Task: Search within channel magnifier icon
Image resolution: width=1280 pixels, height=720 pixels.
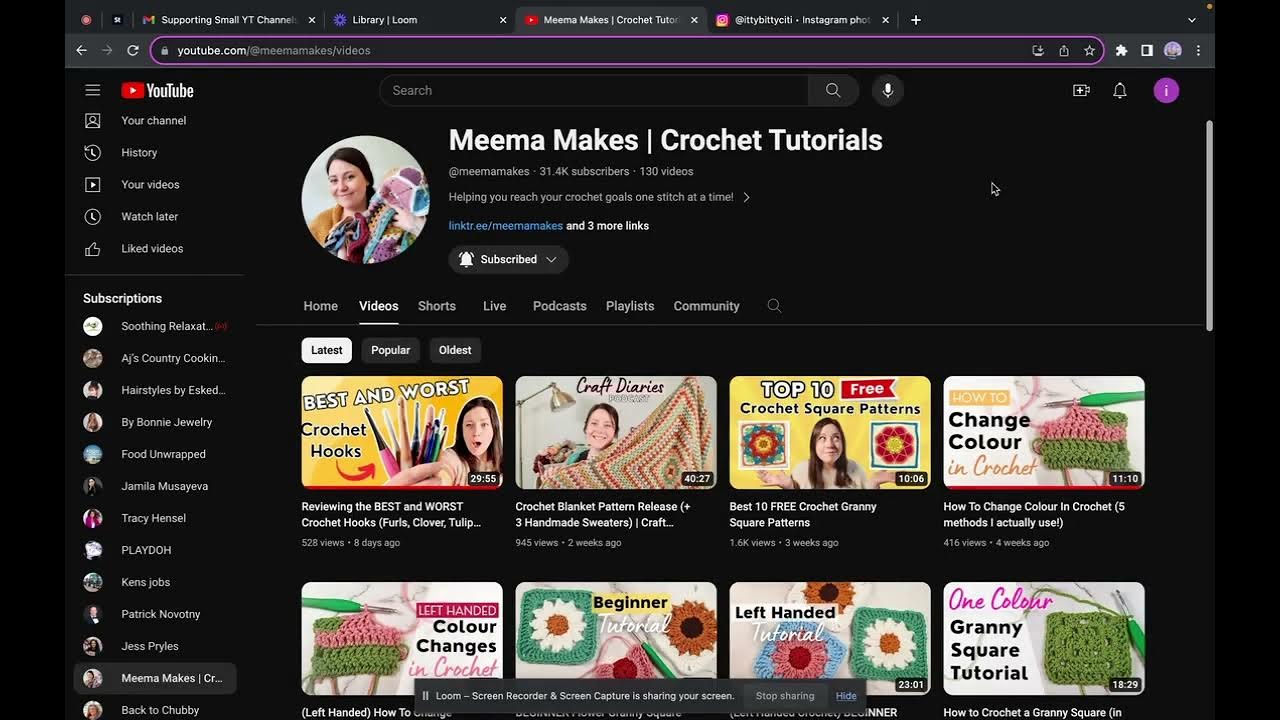Action: [774, 306]
